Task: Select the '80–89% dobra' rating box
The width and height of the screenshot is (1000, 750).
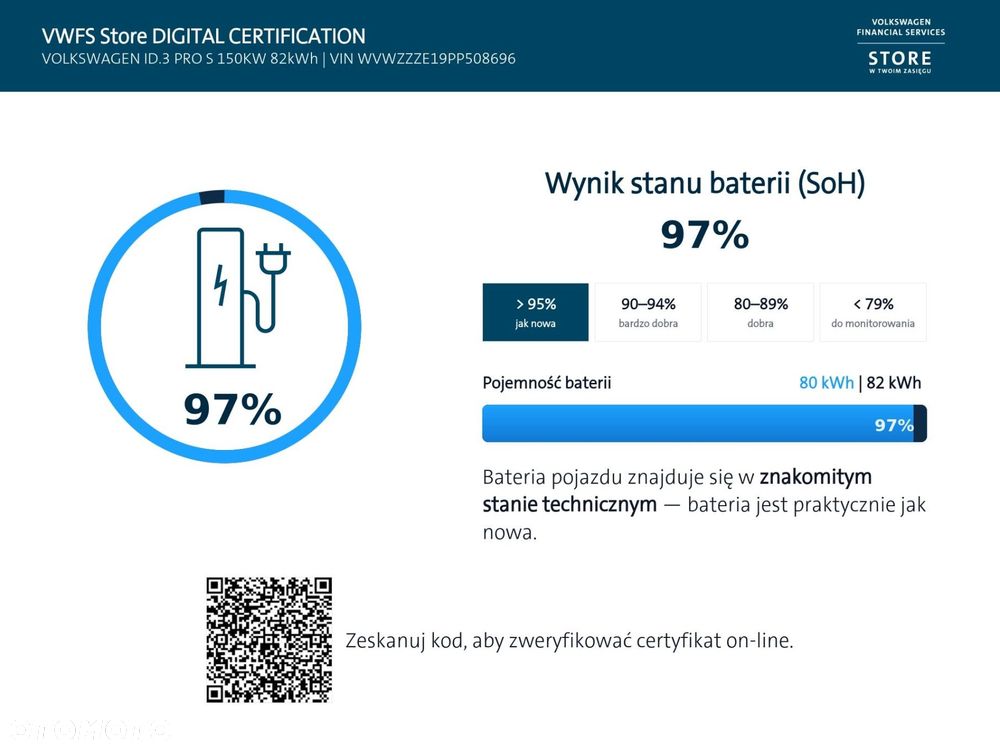Action: (x=760, y=312)
